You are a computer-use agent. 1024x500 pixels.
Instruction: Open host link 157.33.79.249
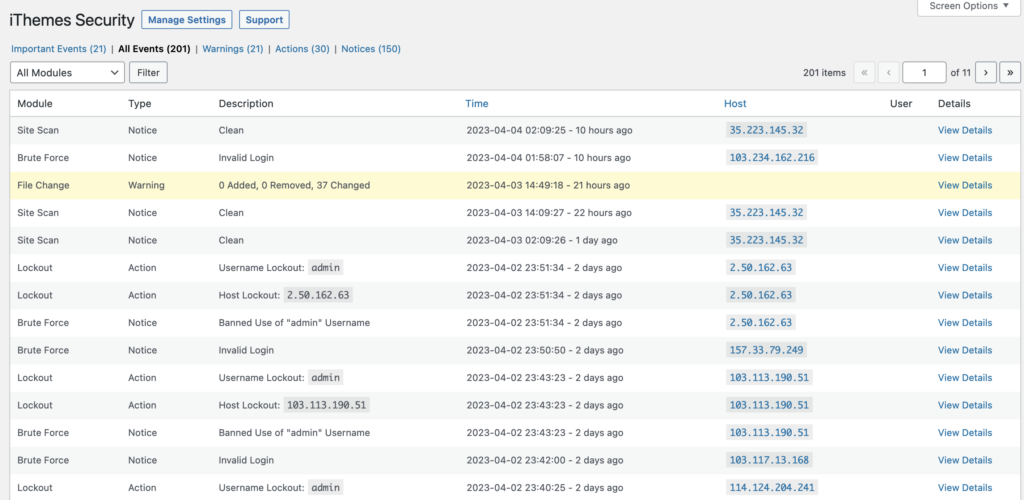(x=766, y=350)
